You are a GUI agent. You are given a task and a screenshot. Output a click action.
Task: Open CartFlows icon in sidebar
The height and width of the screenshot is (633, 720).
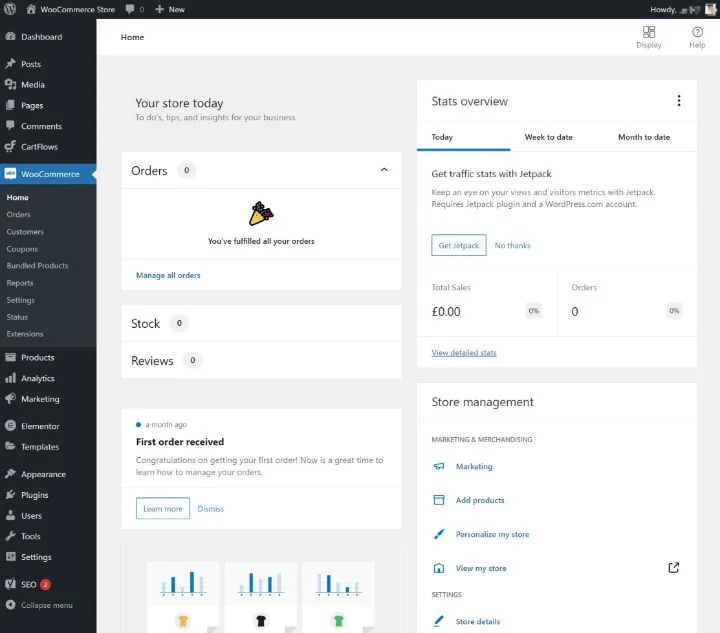[11, 146]
